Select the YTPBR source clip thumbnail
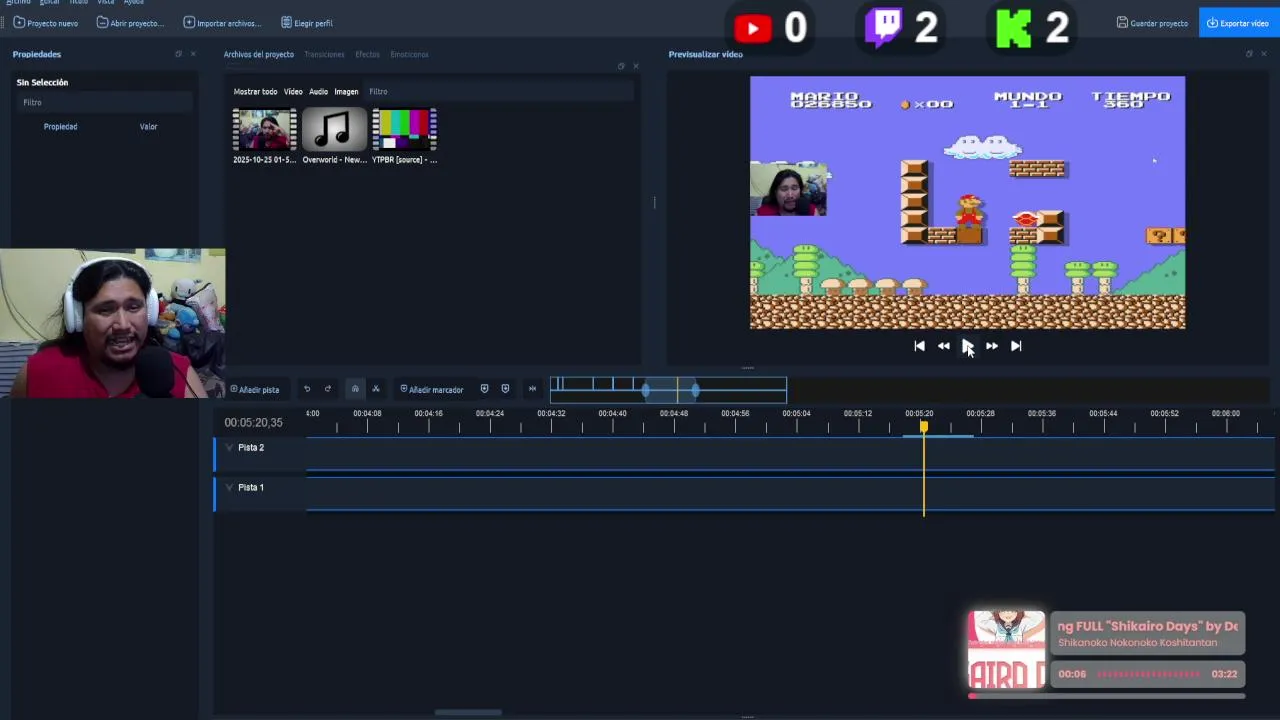Screen dimensions: 1280x720 [404, 130]
